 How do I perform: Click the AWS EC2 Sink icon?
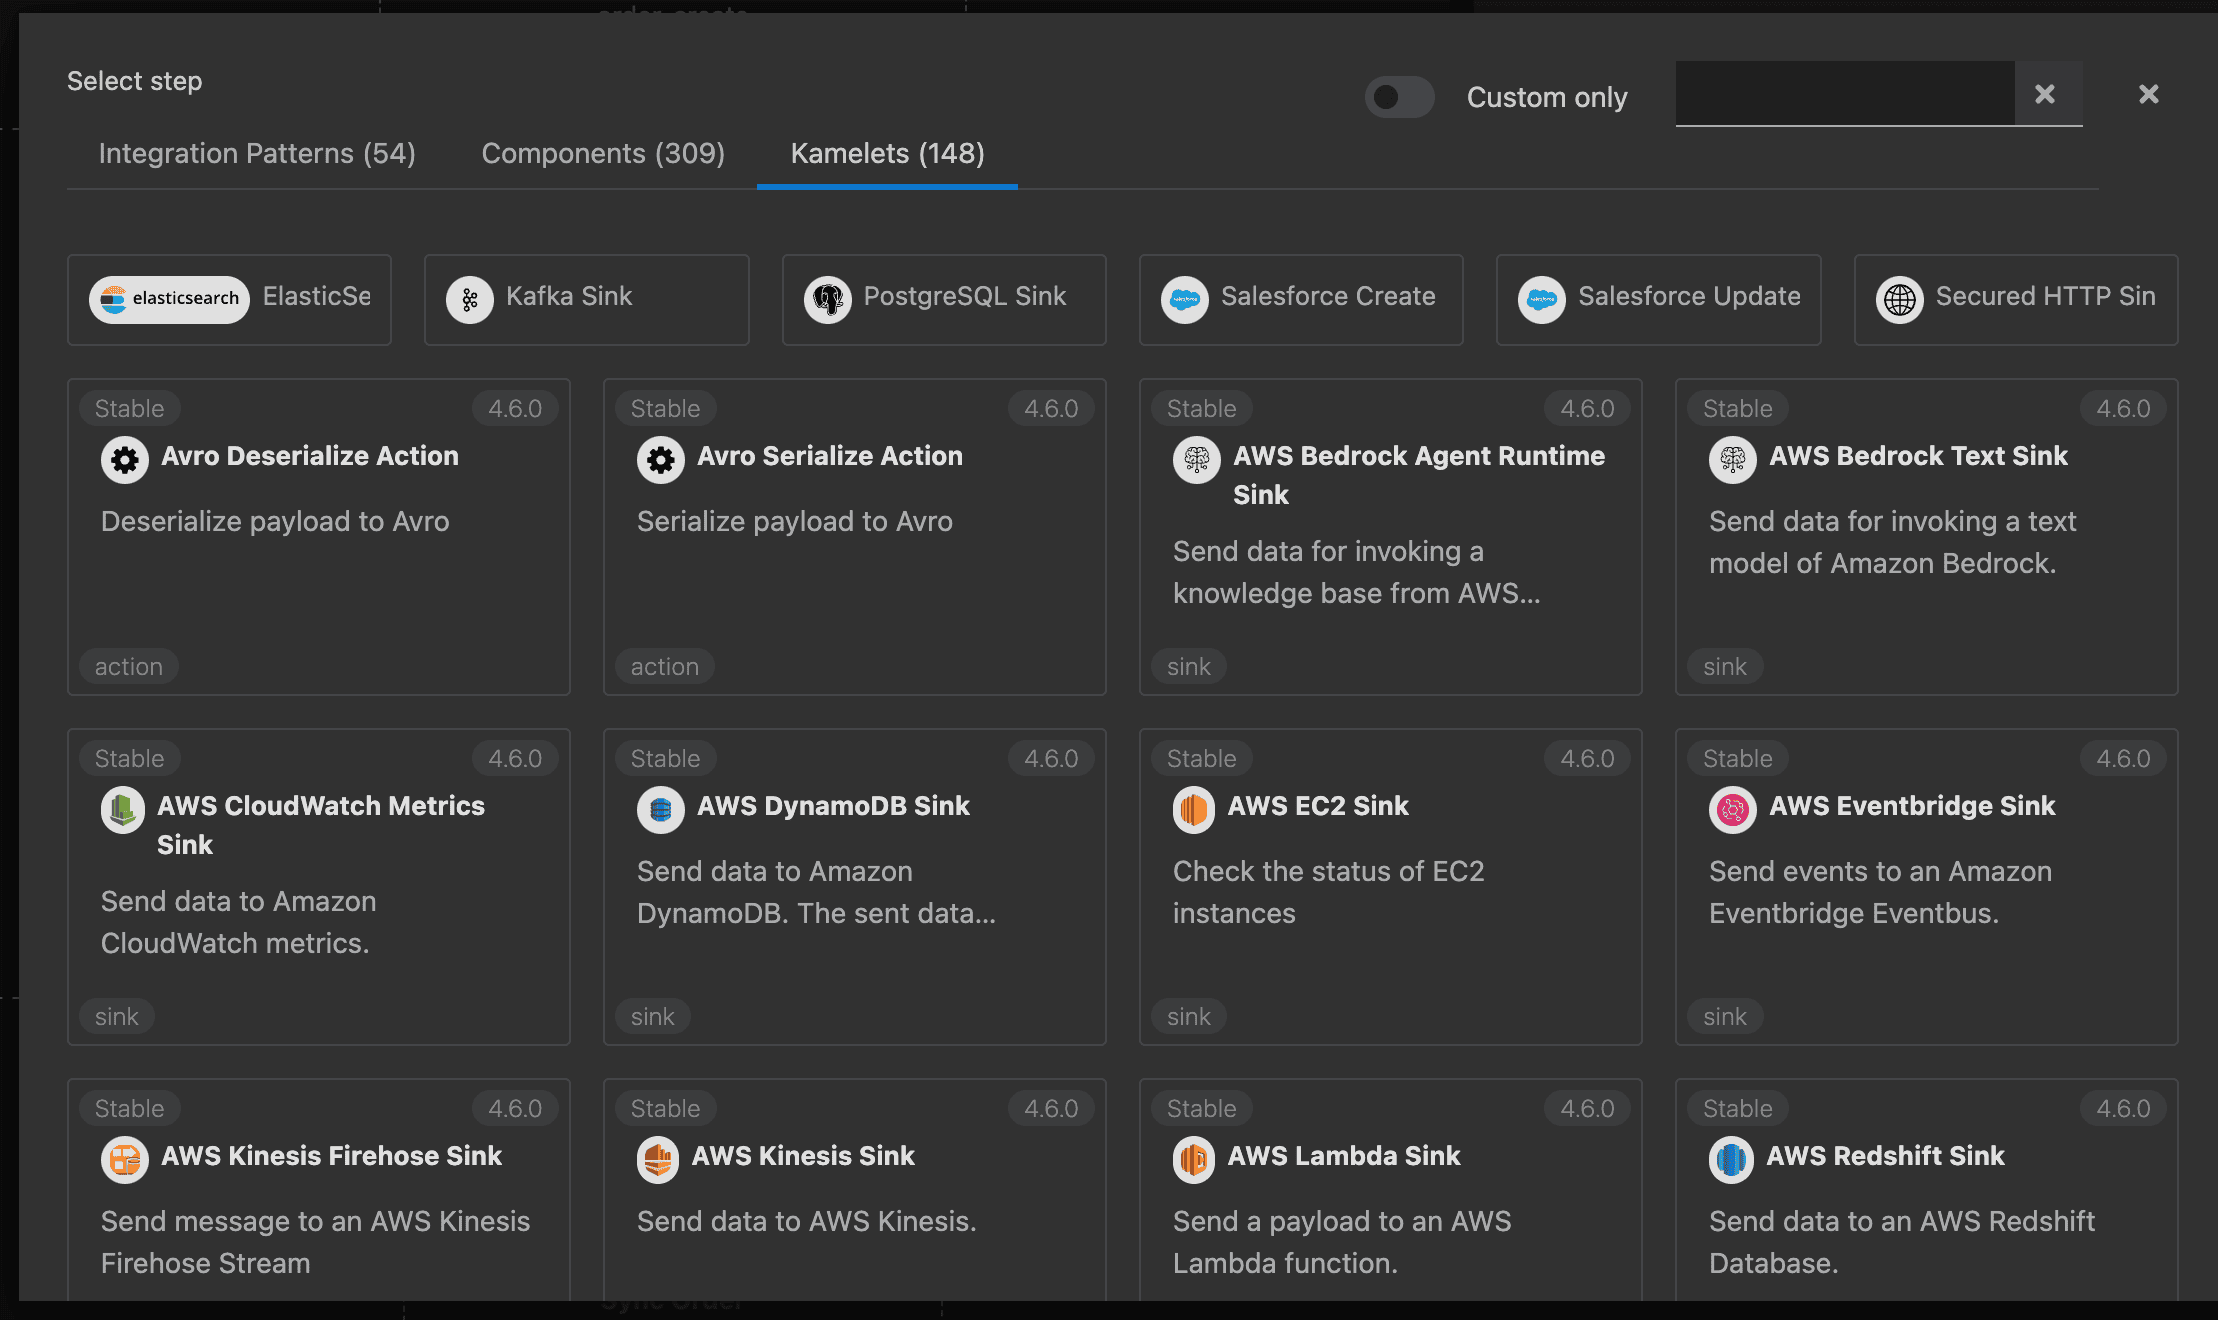[1194, 810]
